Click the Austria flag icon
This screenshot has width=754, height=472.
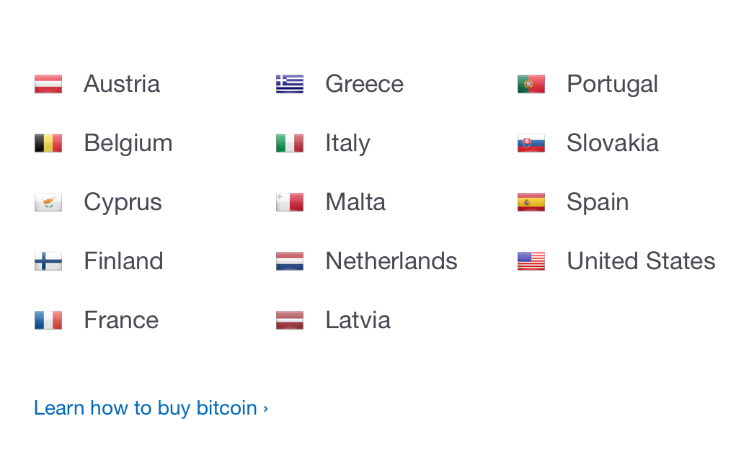48,84
